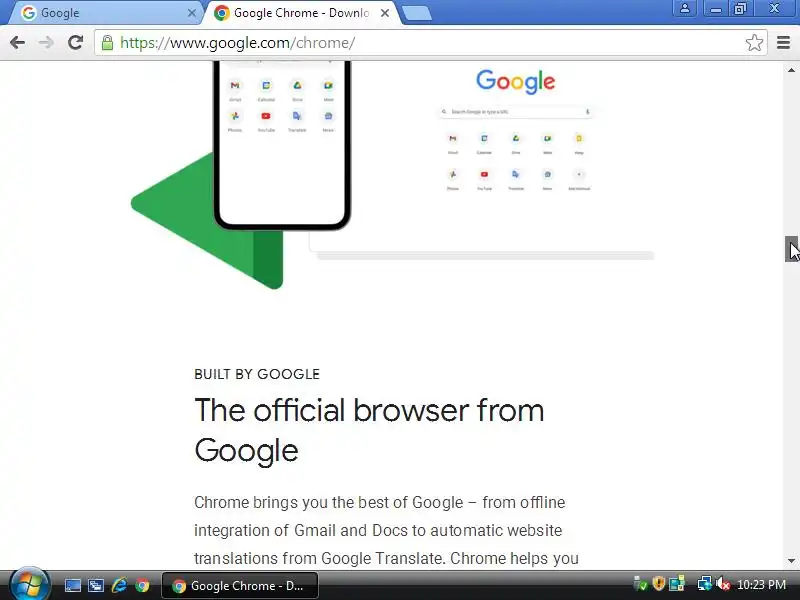This screenshot has height=600, width=800.
Task: Focus the address bar URL field
Action: pyautogui.click(x=429, y=43)
